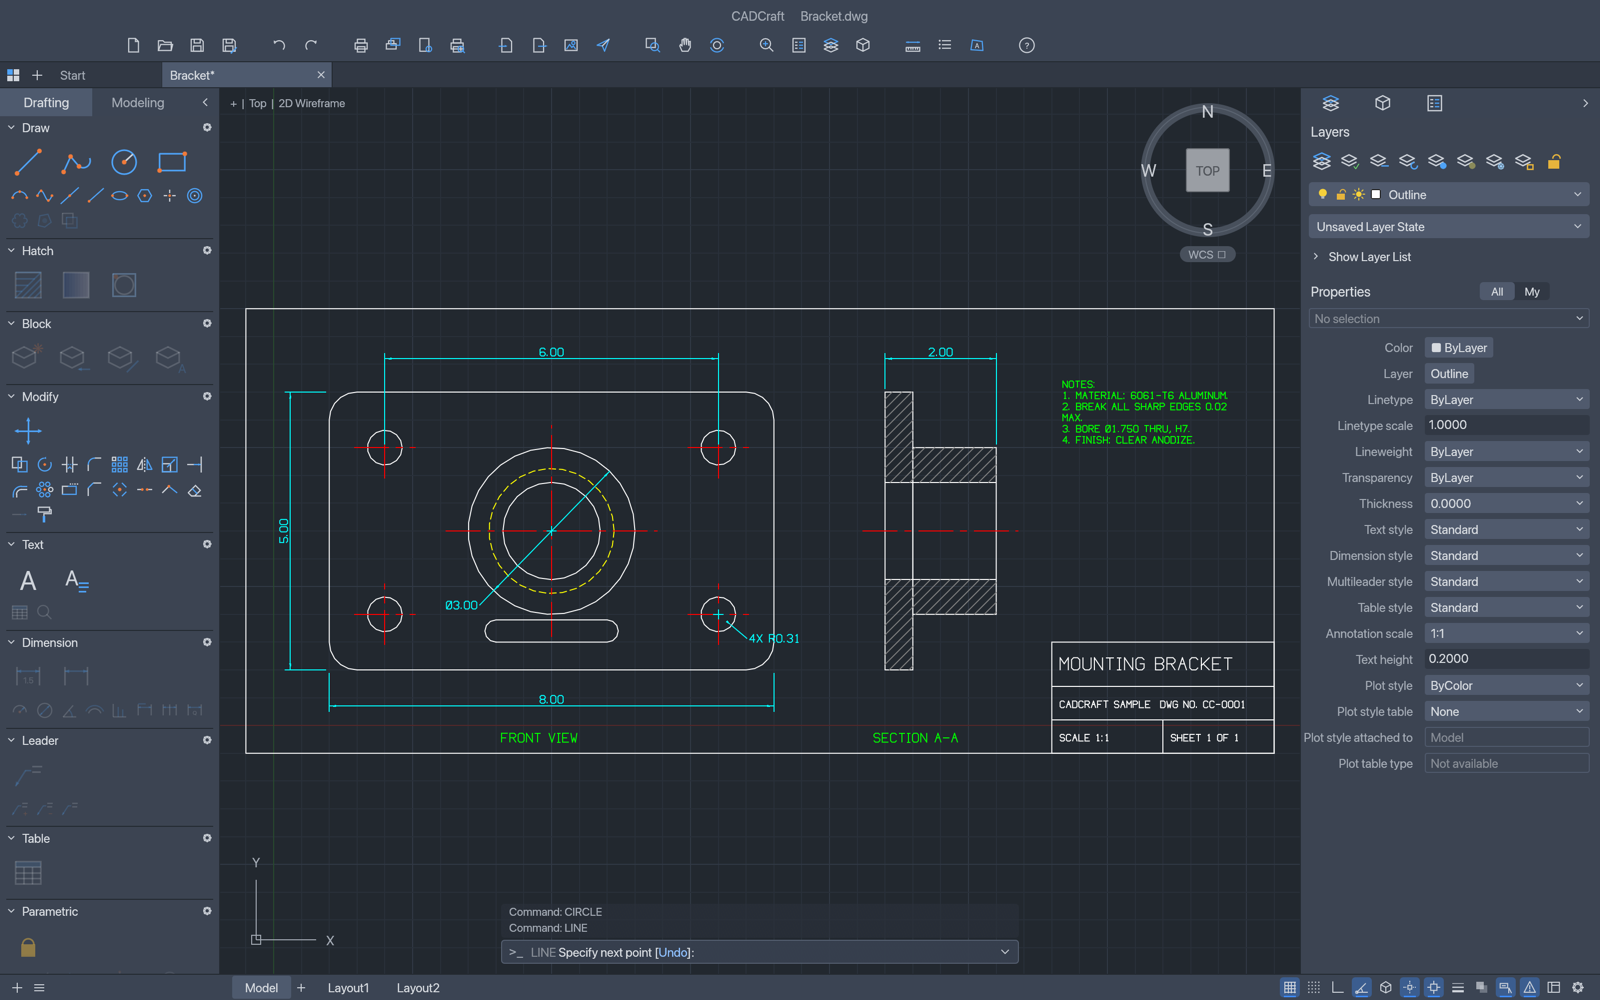The width and height of the screenshot is (1600, 1000).
Task: Collapse the Hatch panel section
Action: click(12, 251)
